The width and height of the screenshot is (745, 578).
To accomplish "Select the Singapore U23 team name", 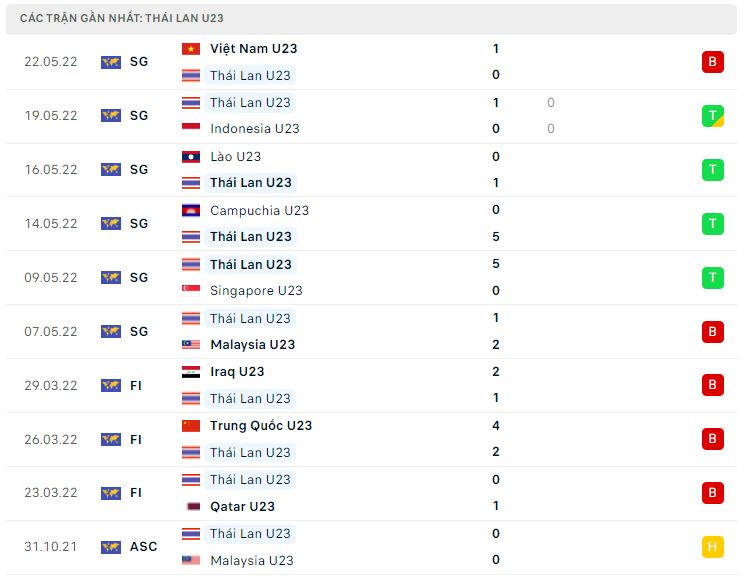I will coord(256,290).
